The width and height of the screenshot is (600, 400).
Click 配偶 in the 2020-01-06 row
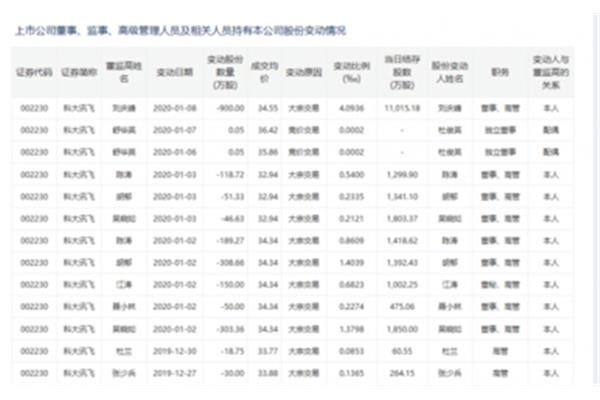[551, 152]
